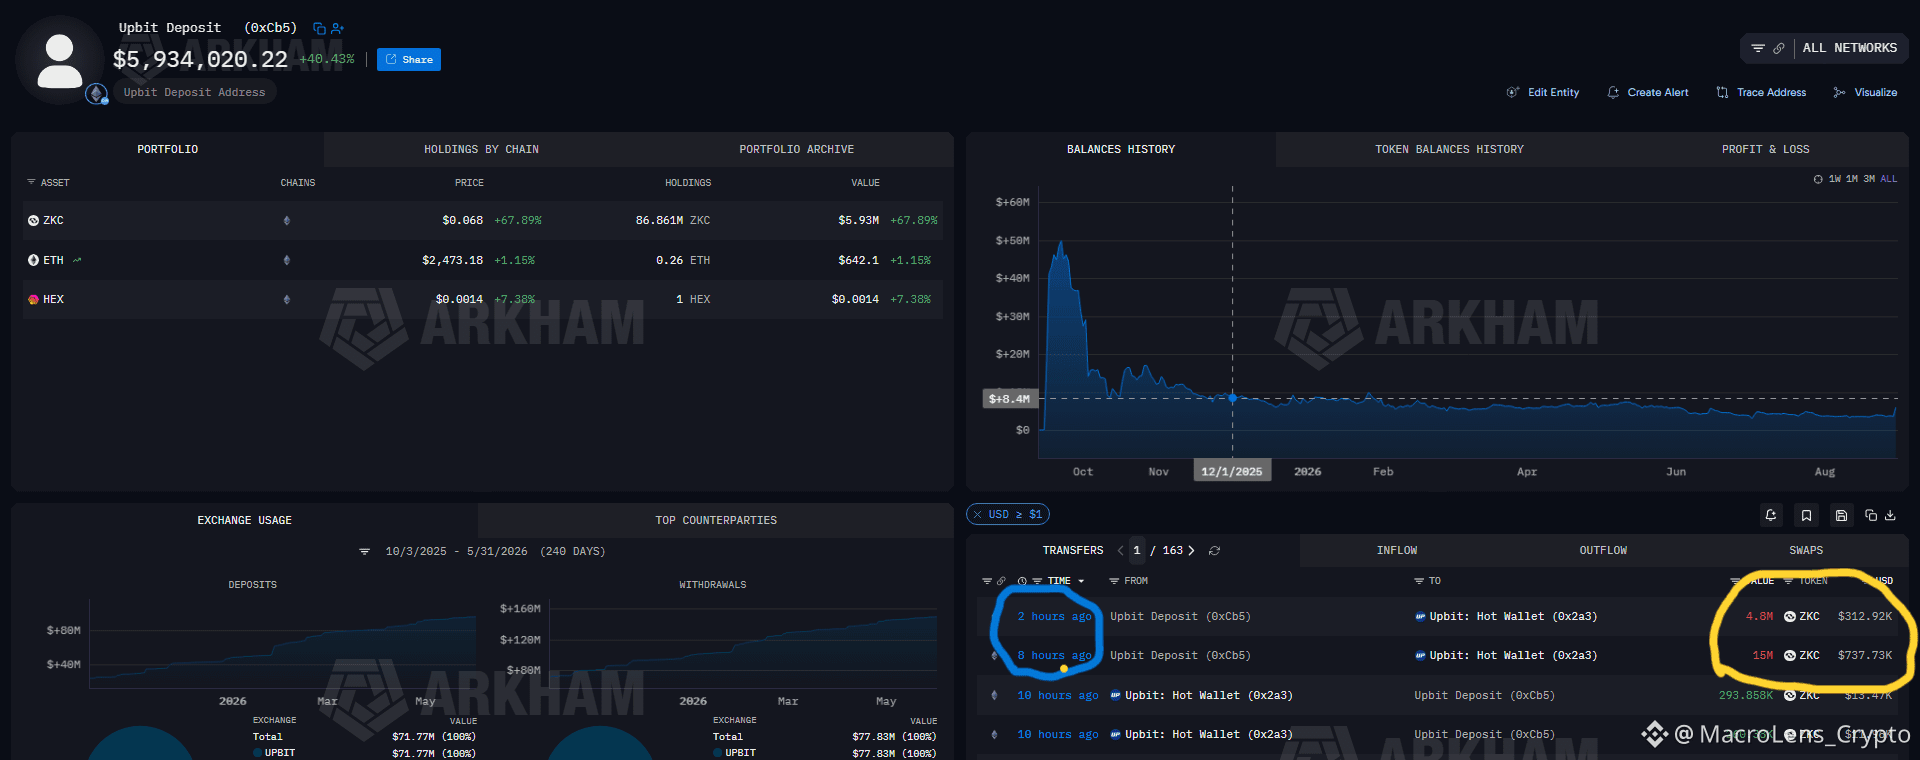Click the Upbit Deposit Address label tag

point(195,92)
